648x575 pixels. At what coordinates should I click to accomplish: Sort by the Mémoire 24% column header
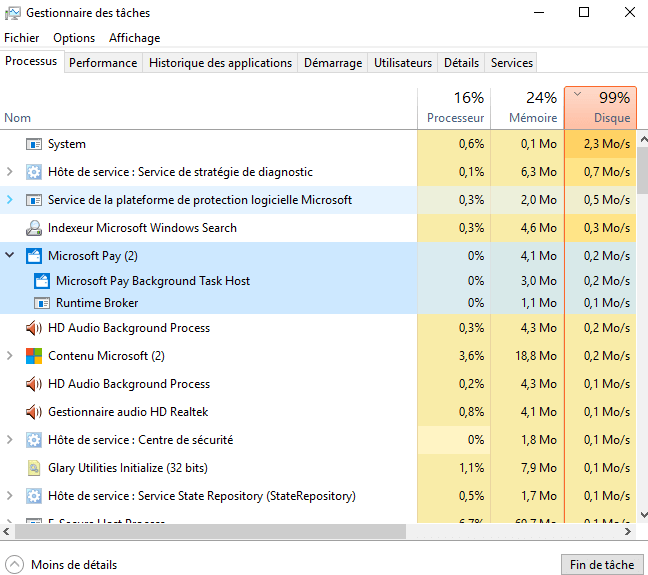tap(527, 108)
